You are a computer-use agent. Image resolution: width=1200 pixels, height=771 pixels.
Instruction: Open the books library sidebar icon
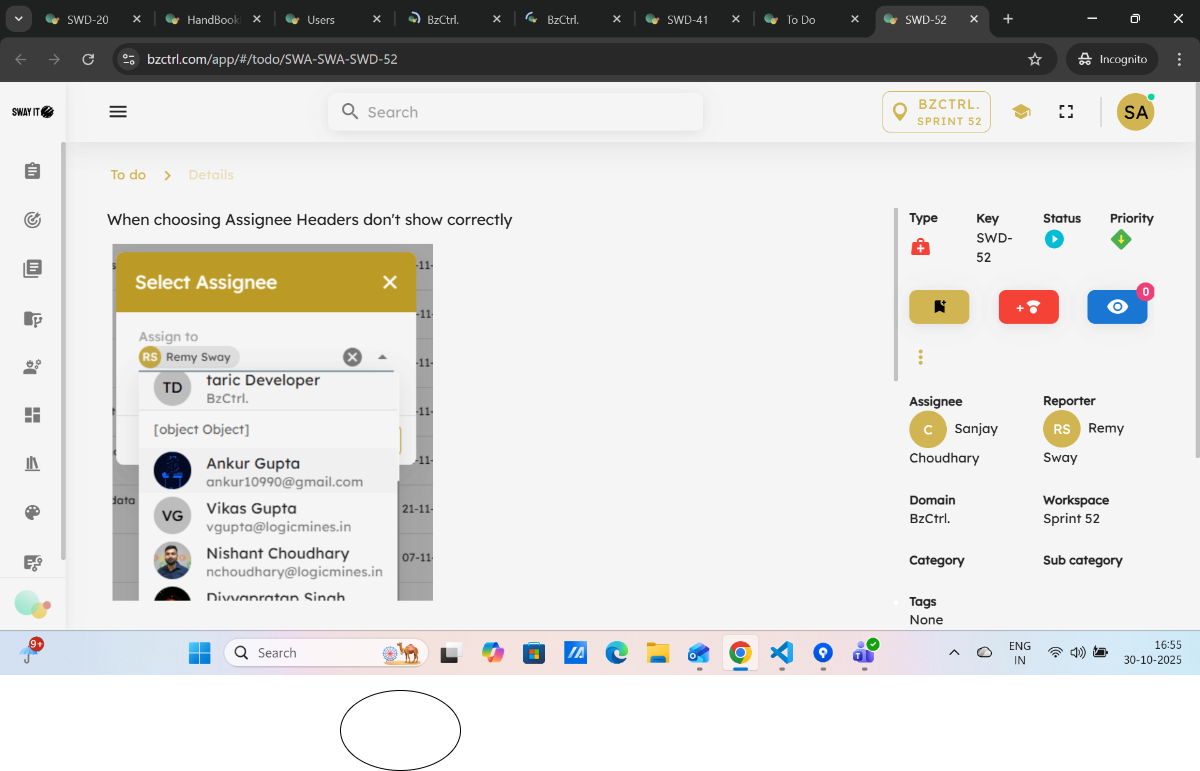(x=32, y=464)
